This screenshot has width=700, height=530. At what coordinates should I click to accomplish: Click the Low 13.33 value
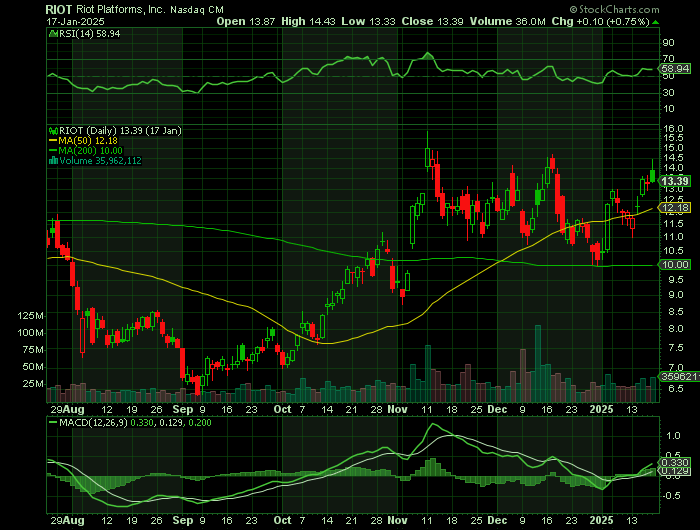[369, 21]
